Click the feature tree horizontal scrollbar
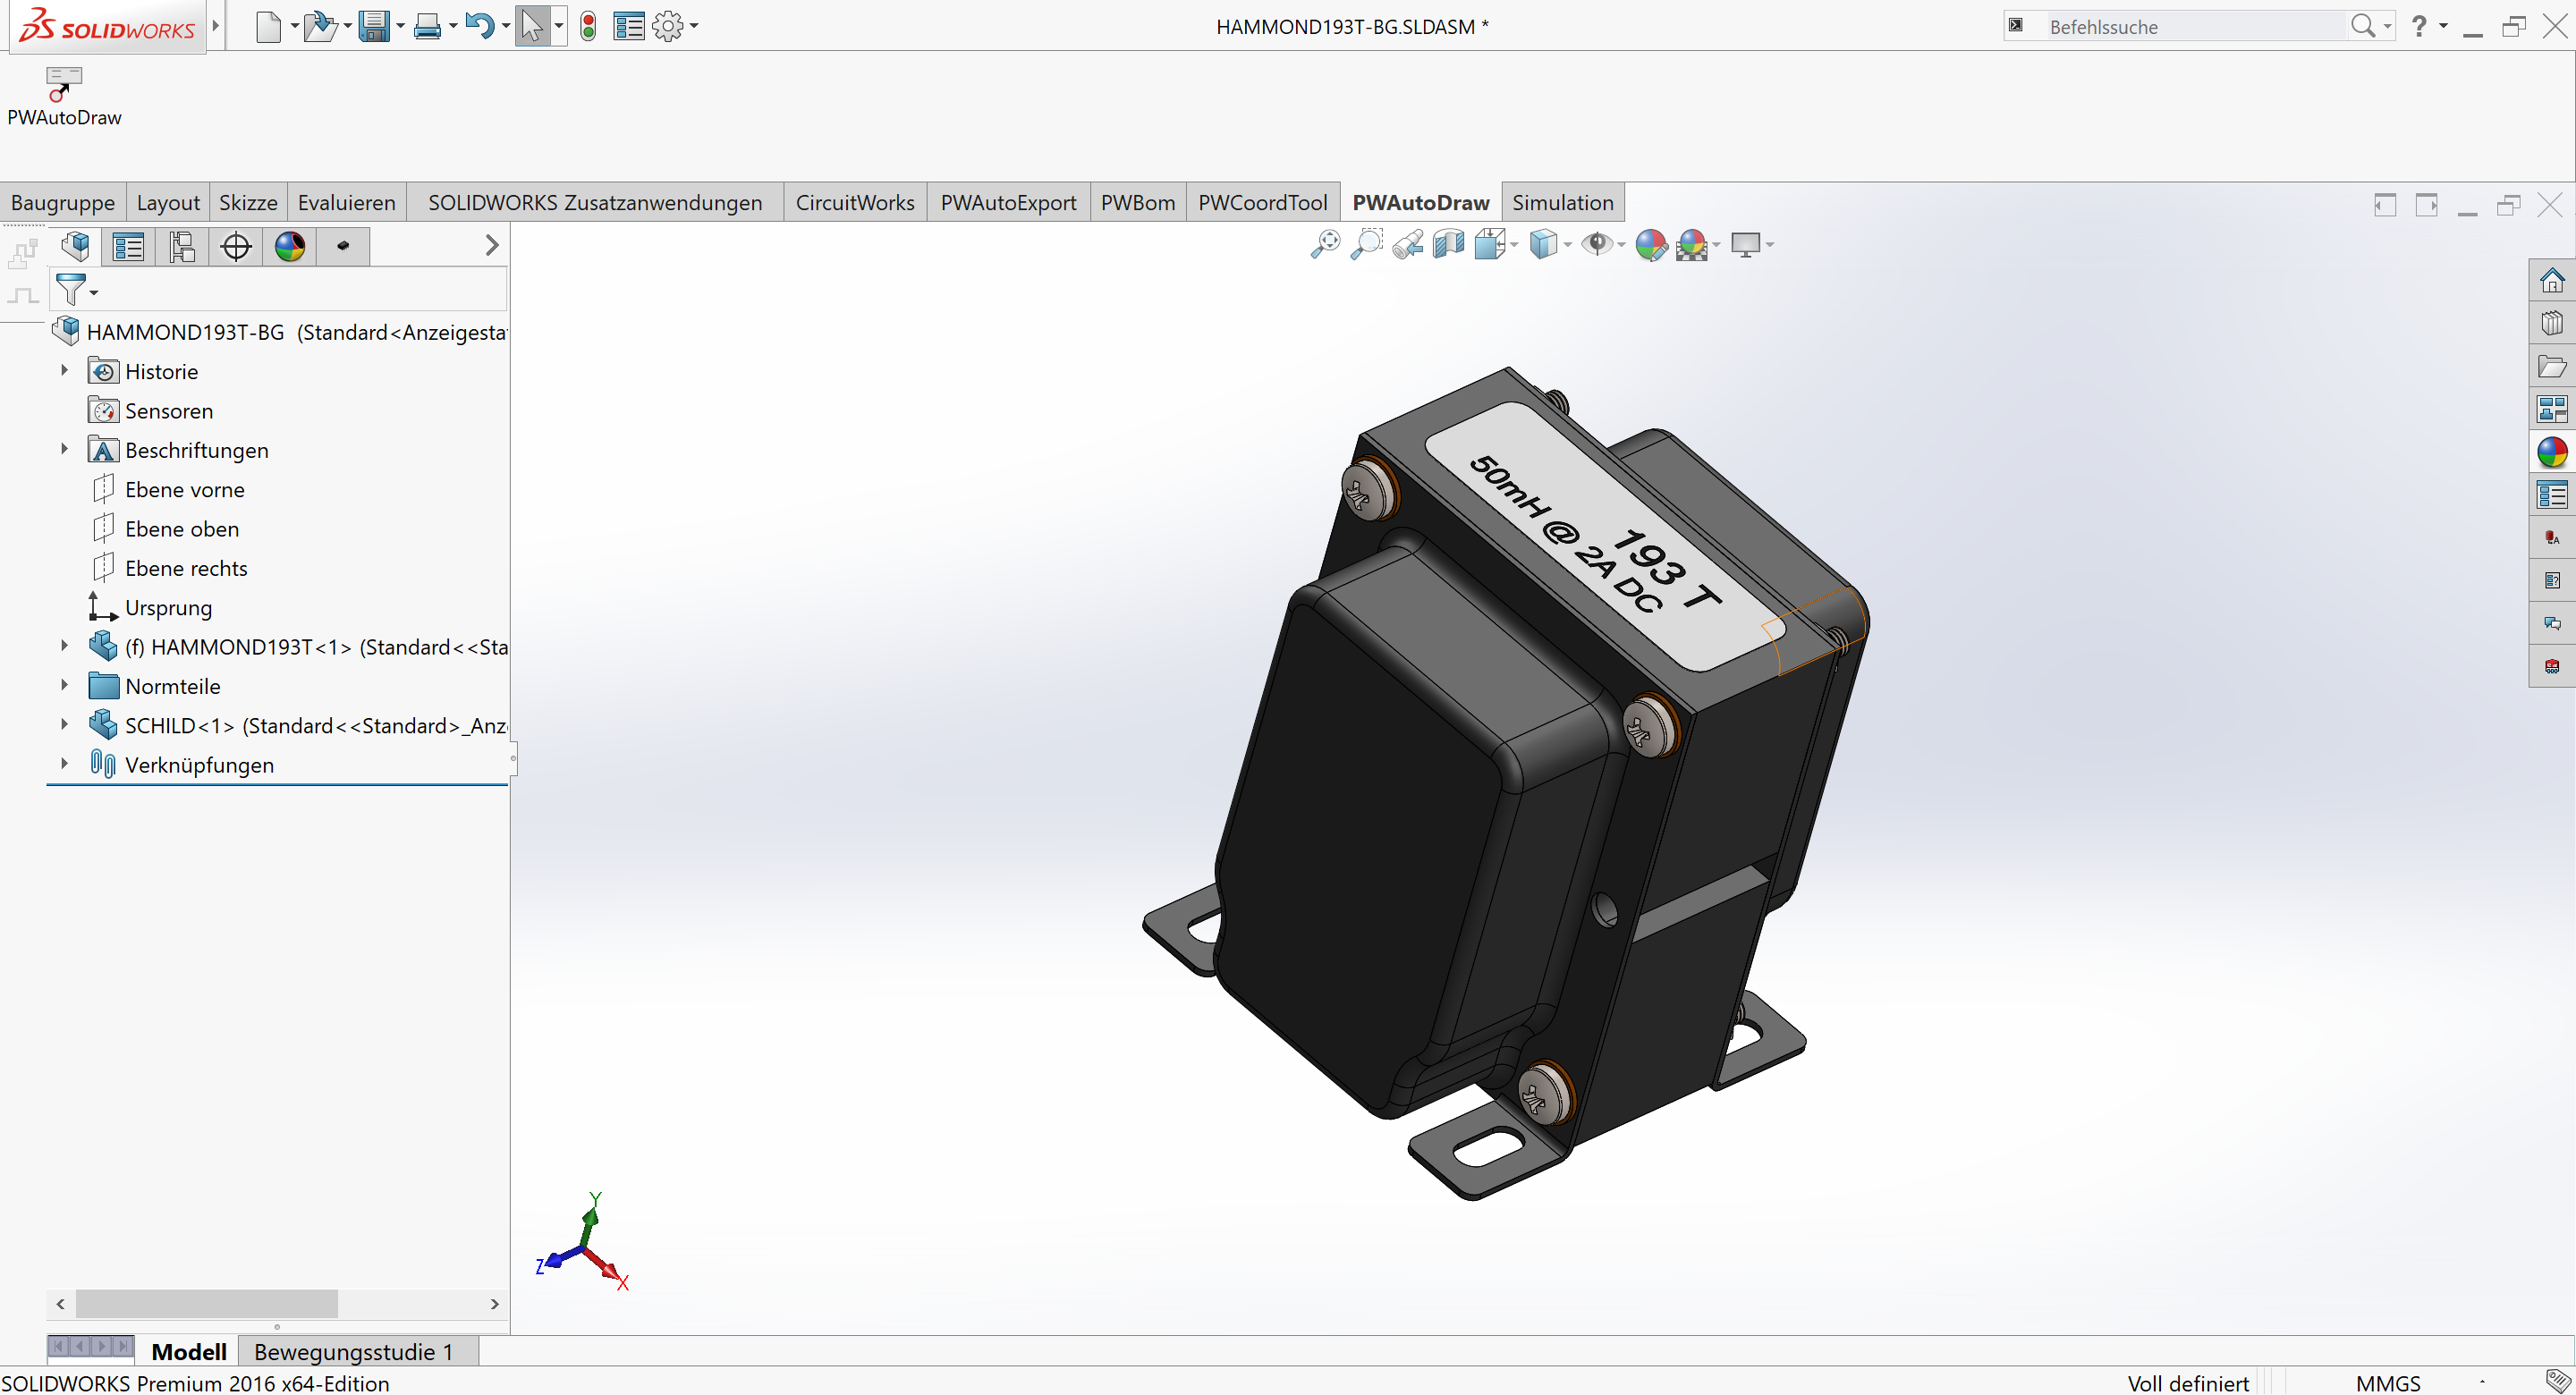The width and height of the screenshot is (2576, 1395). tap(207, 1303)
